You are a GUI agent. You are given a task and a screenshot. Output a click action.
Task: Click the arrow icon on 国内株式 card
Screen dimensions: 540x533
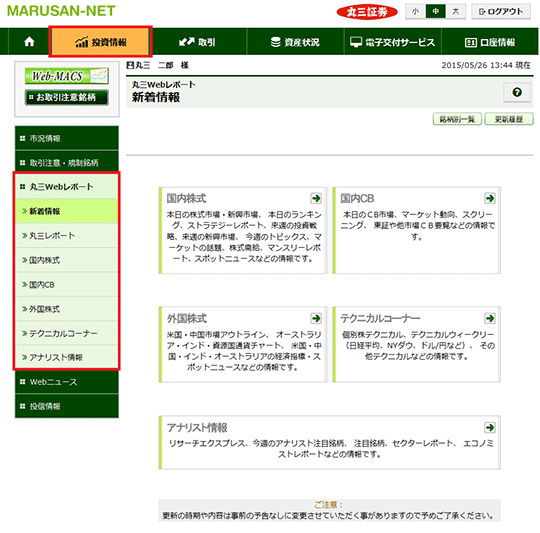tap(316, 198)
